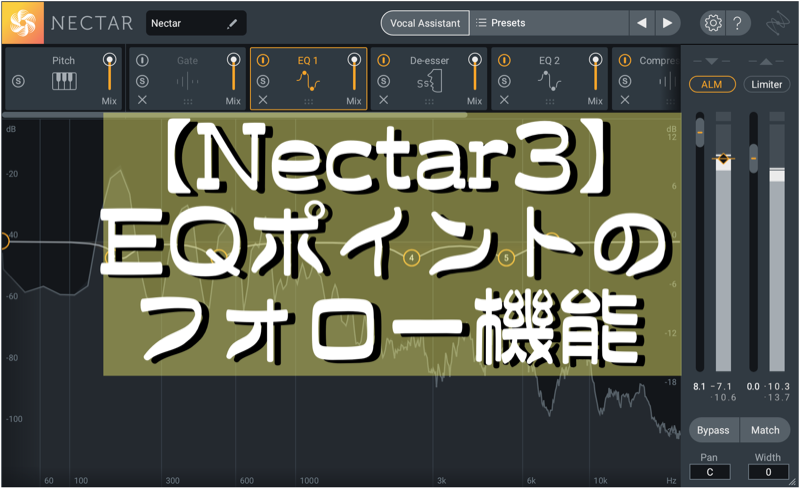
Task: Edit the preset name with pencil icon
Action: coord(232,23)
